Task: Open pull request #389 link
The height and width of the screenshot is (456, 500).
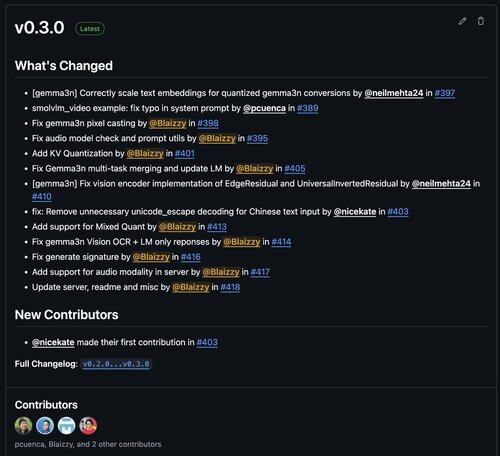Action: pyautogui.click(x=308, y=108)
